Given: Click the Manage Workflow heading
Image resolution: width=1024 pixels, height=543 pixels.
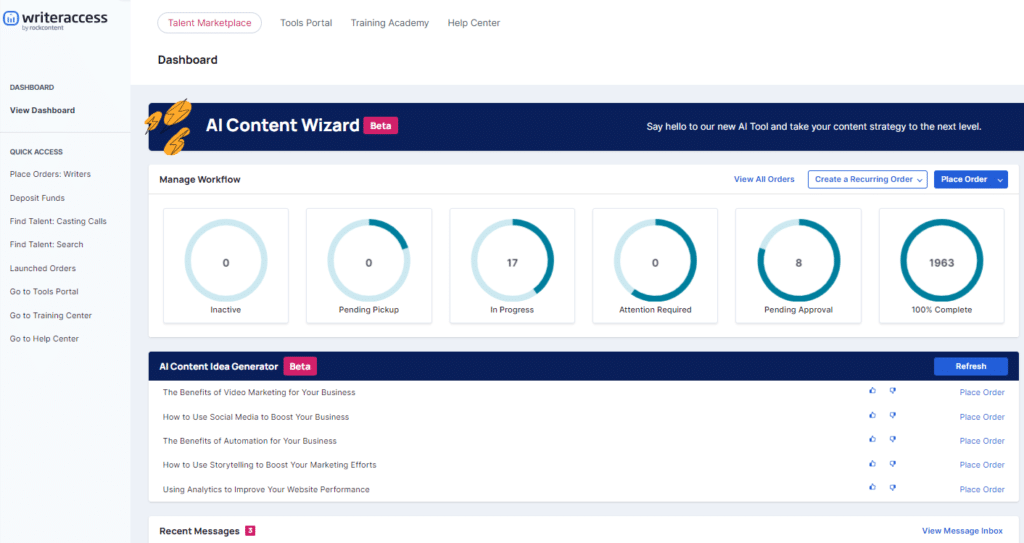Looking at the screenshot, I should (x=200, y=180).
